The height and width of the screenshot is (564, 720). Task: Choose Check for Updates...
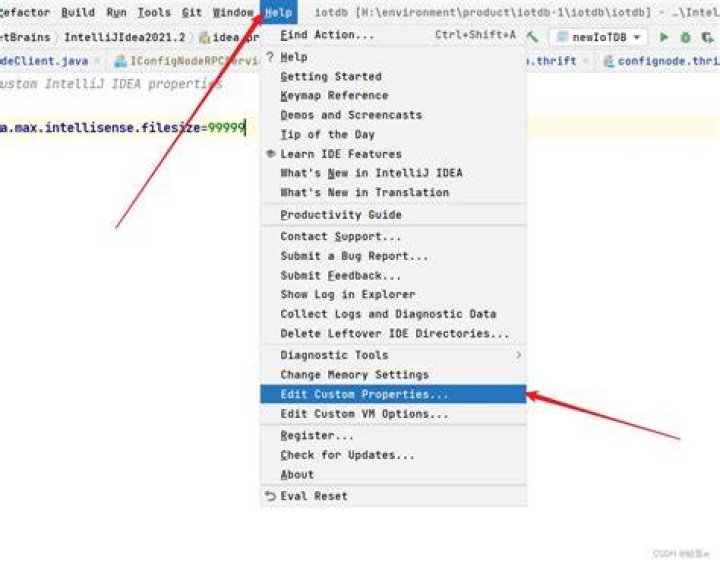pos(393,455)
